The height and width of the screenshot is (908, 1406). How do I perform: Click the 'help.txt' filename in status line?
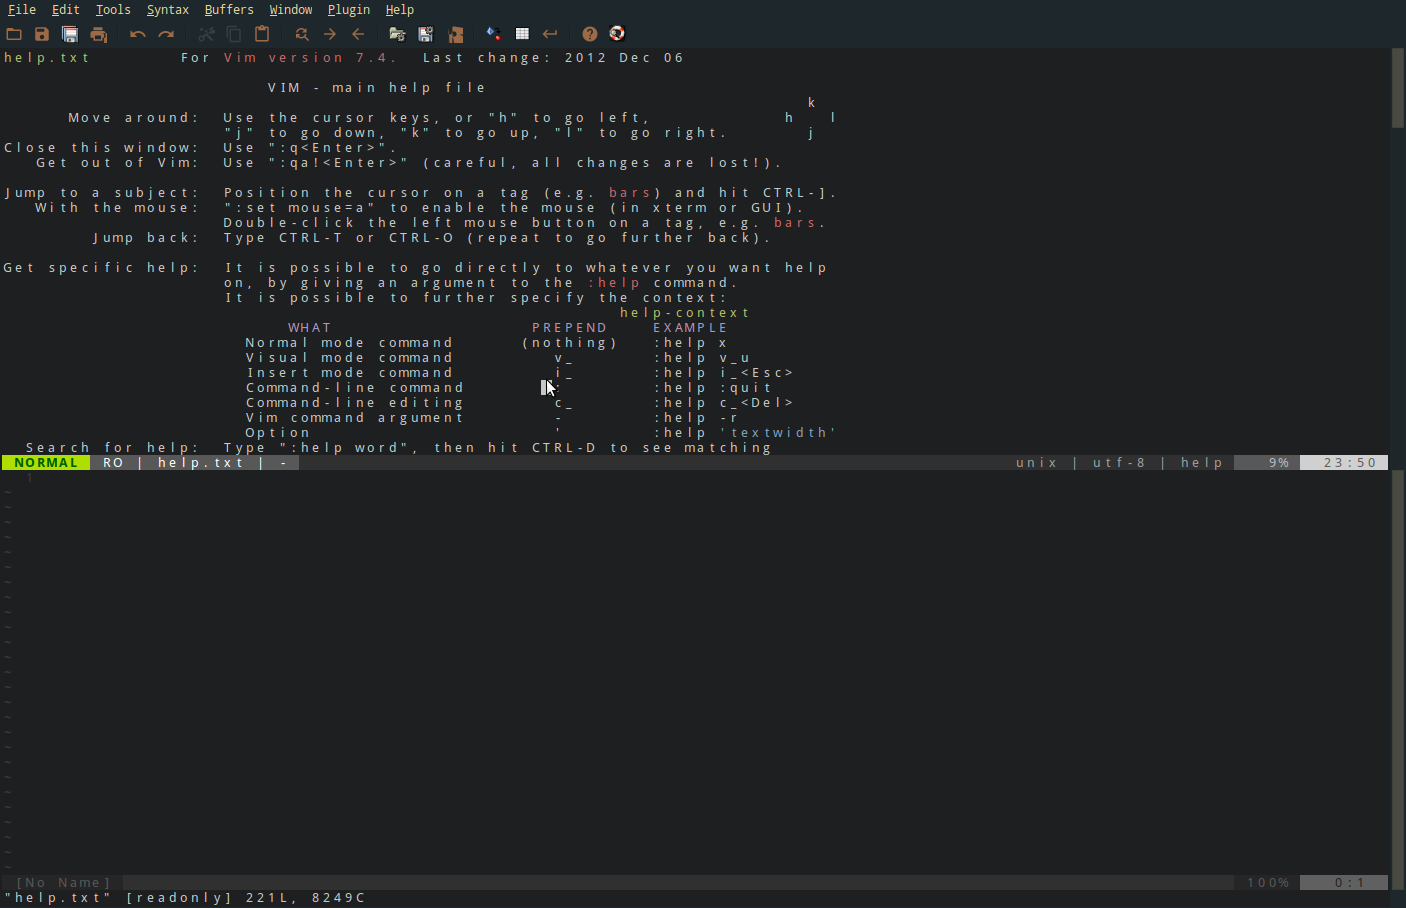click(x=201, y=463)
